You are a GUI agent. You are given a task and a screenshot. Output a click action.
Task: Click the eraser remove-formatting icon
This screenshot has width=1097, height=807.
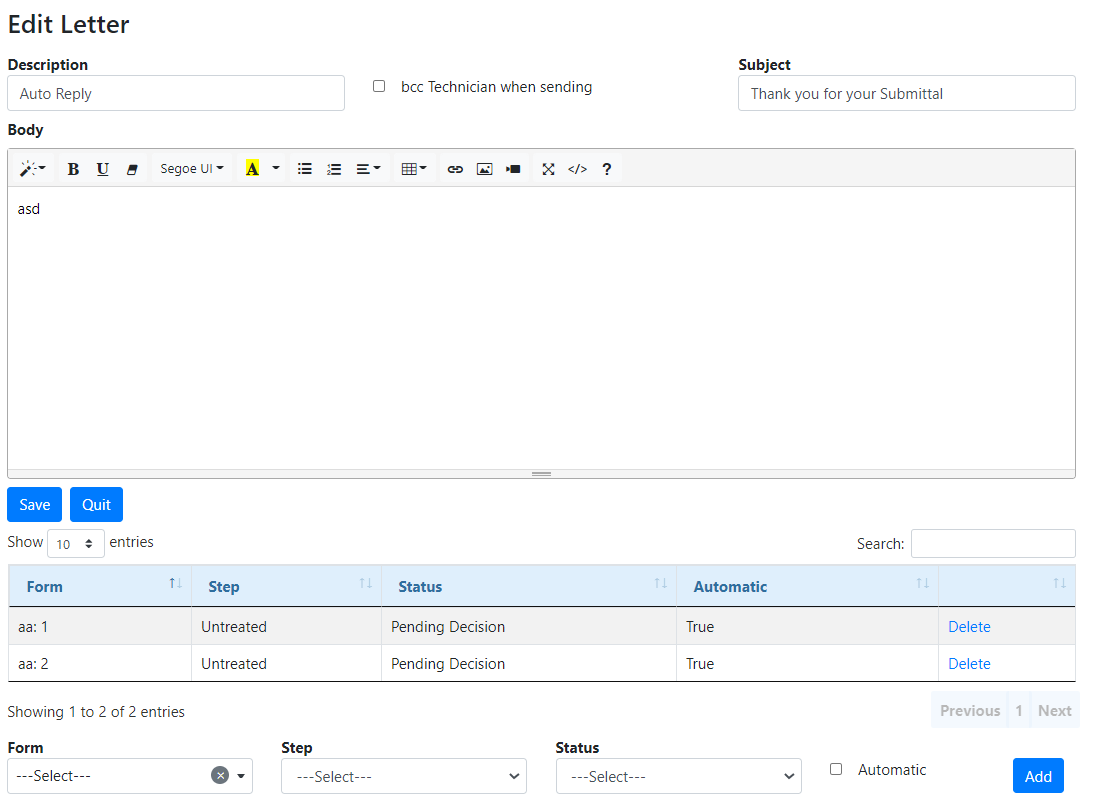132,169
